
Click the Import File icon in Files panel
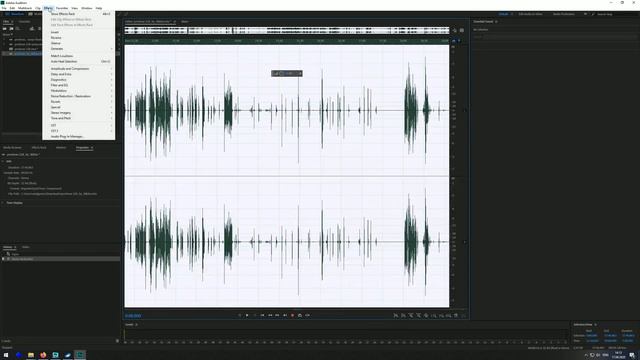point(11,29)
